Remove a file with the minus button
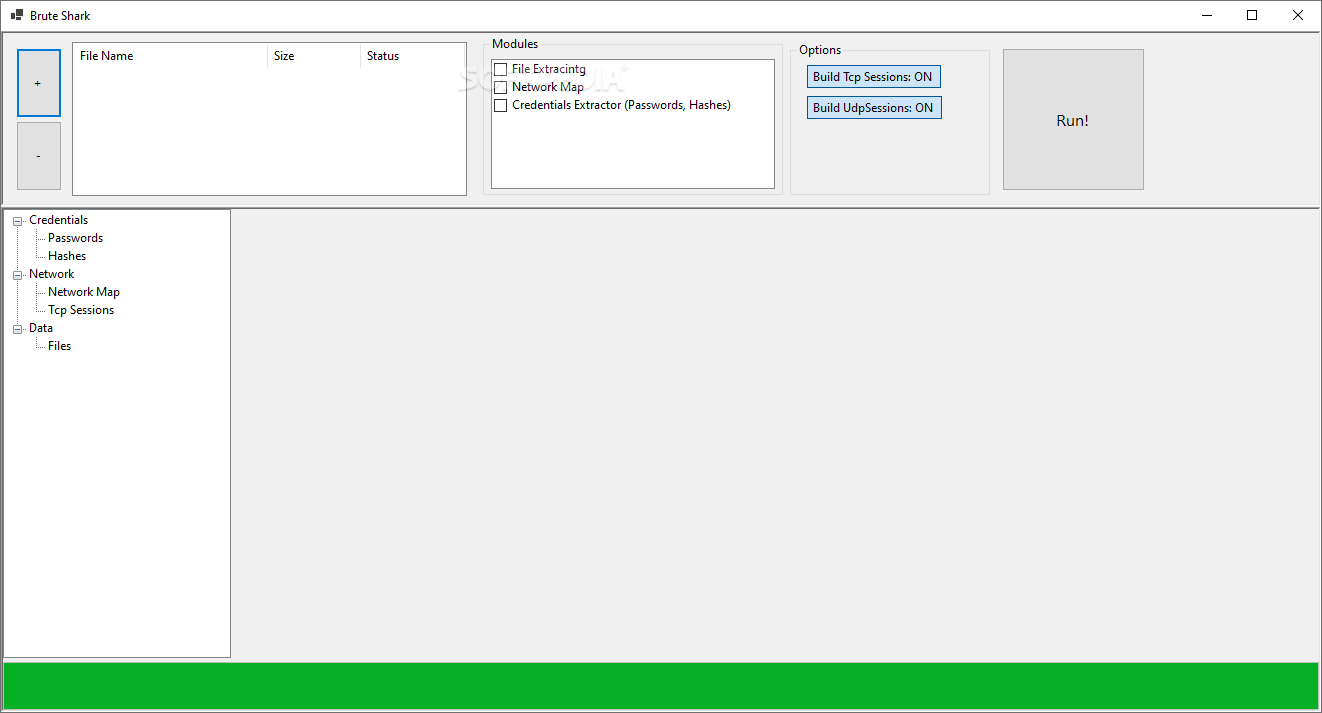Image resolution: width=1322 pixels, height=713 pixels. click(x=39, y=156)
